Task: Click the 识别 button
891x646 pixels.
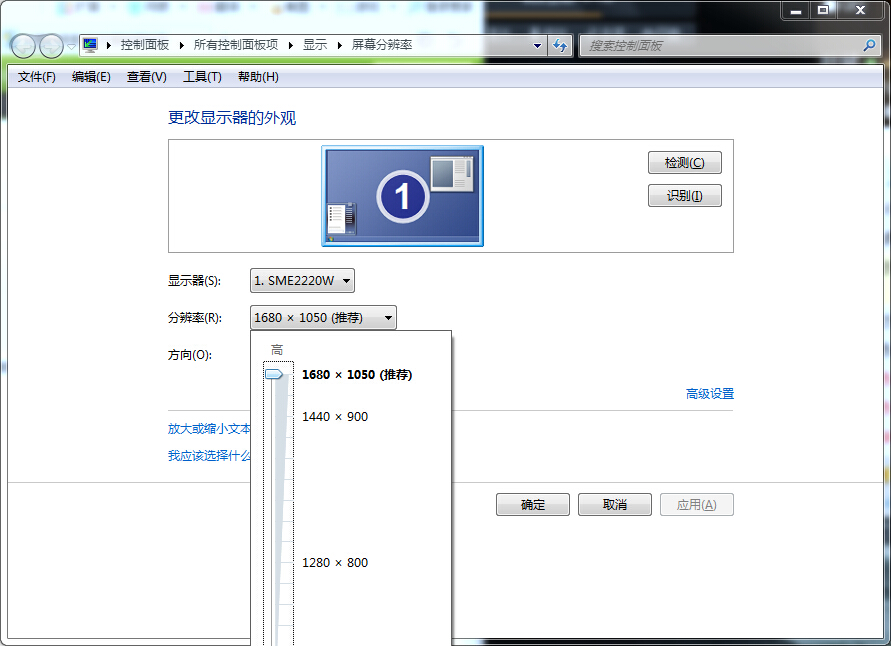Action: coord(684,195)
